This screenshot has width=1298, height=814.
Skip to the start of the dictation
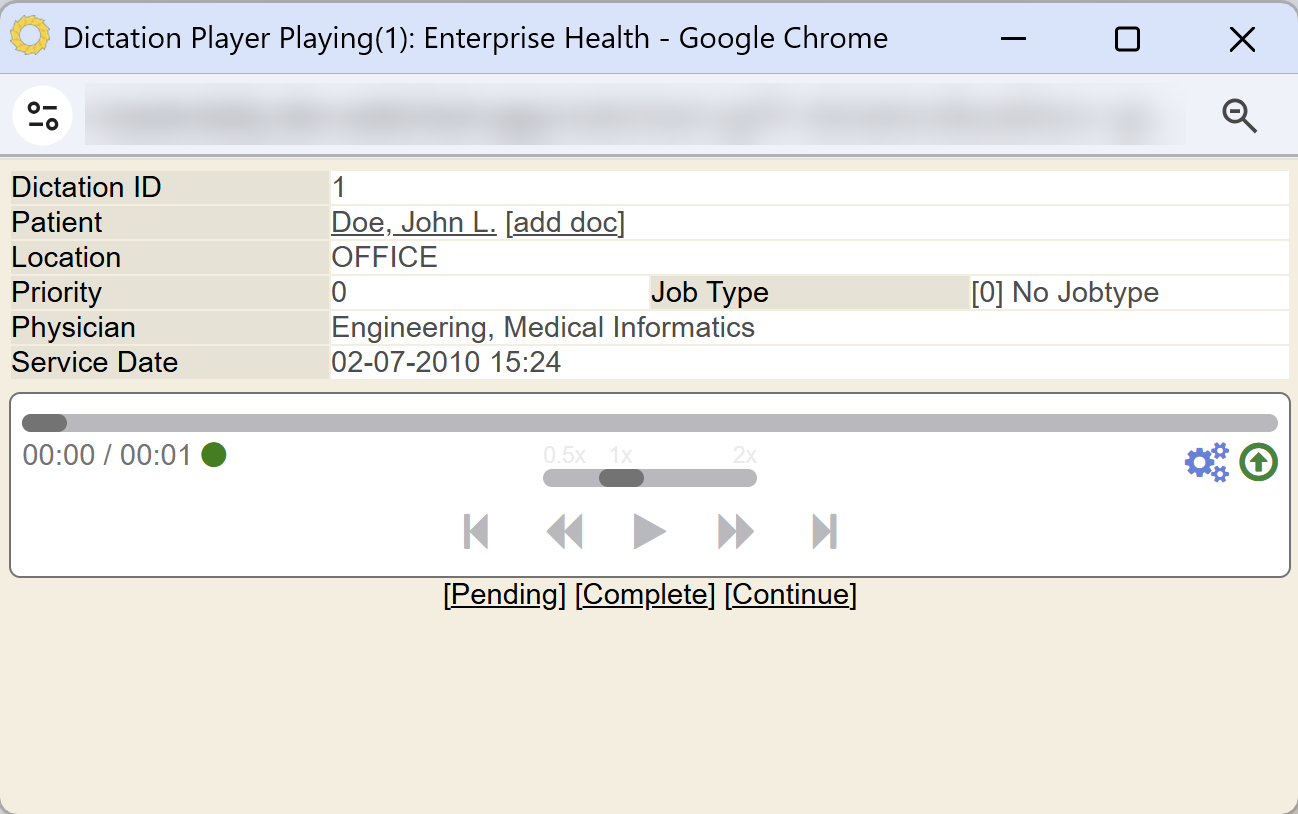pos(476,531)
